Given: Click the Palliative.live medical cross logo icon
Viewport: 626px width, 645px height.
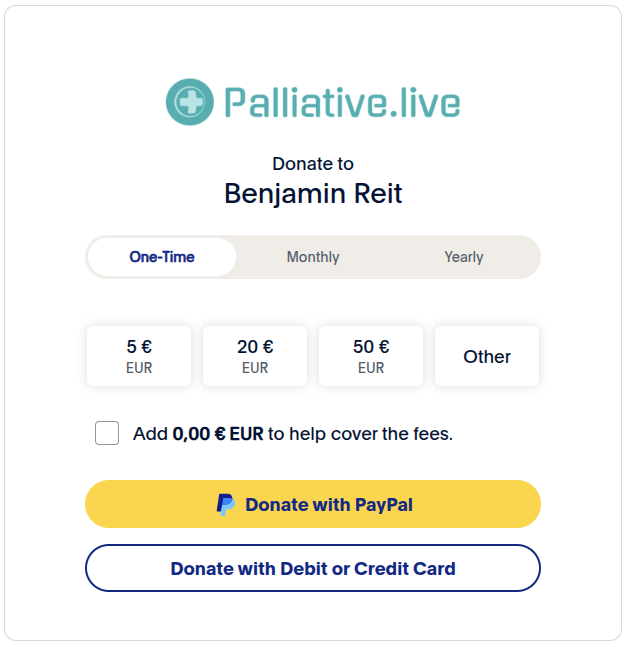Looking at the screenshot, I should pos(189,103).
